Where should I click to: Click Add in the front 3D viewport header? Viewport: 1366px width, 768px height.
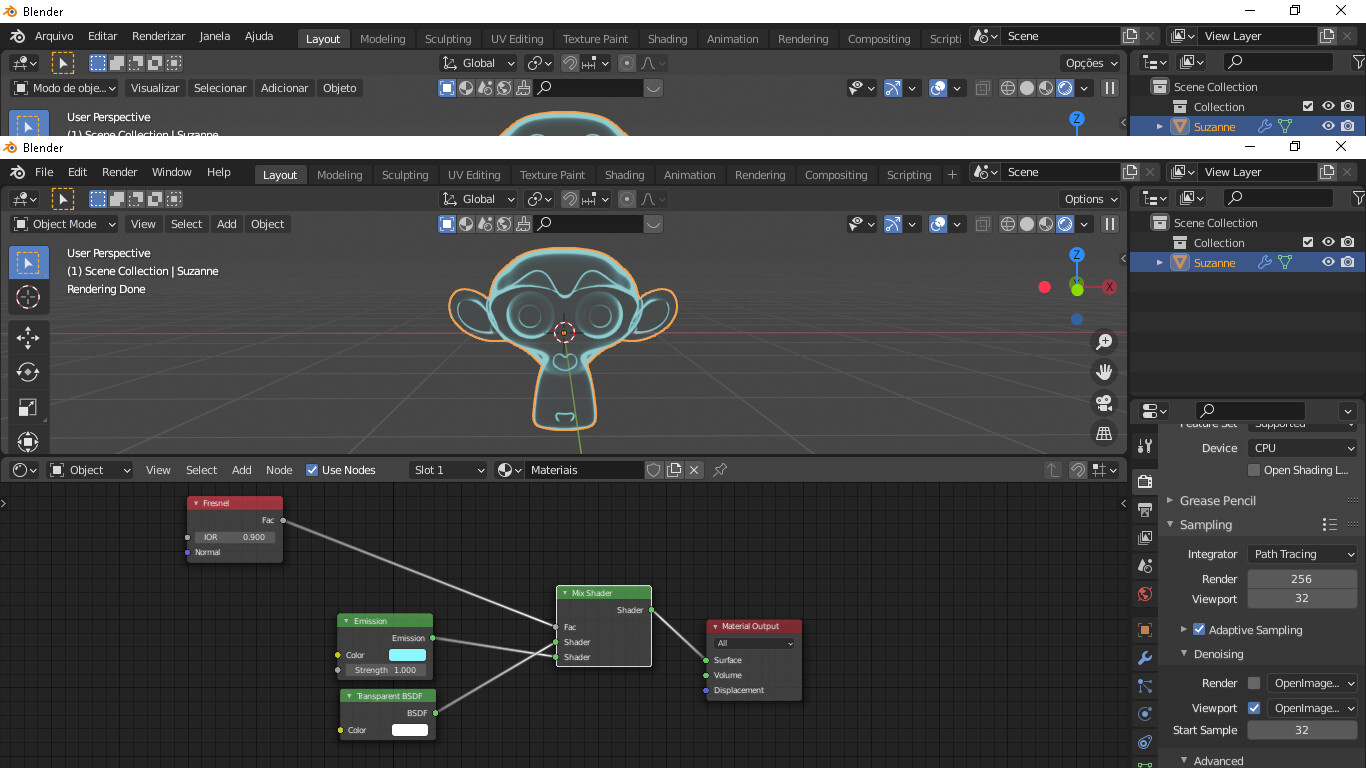(227, 224)
